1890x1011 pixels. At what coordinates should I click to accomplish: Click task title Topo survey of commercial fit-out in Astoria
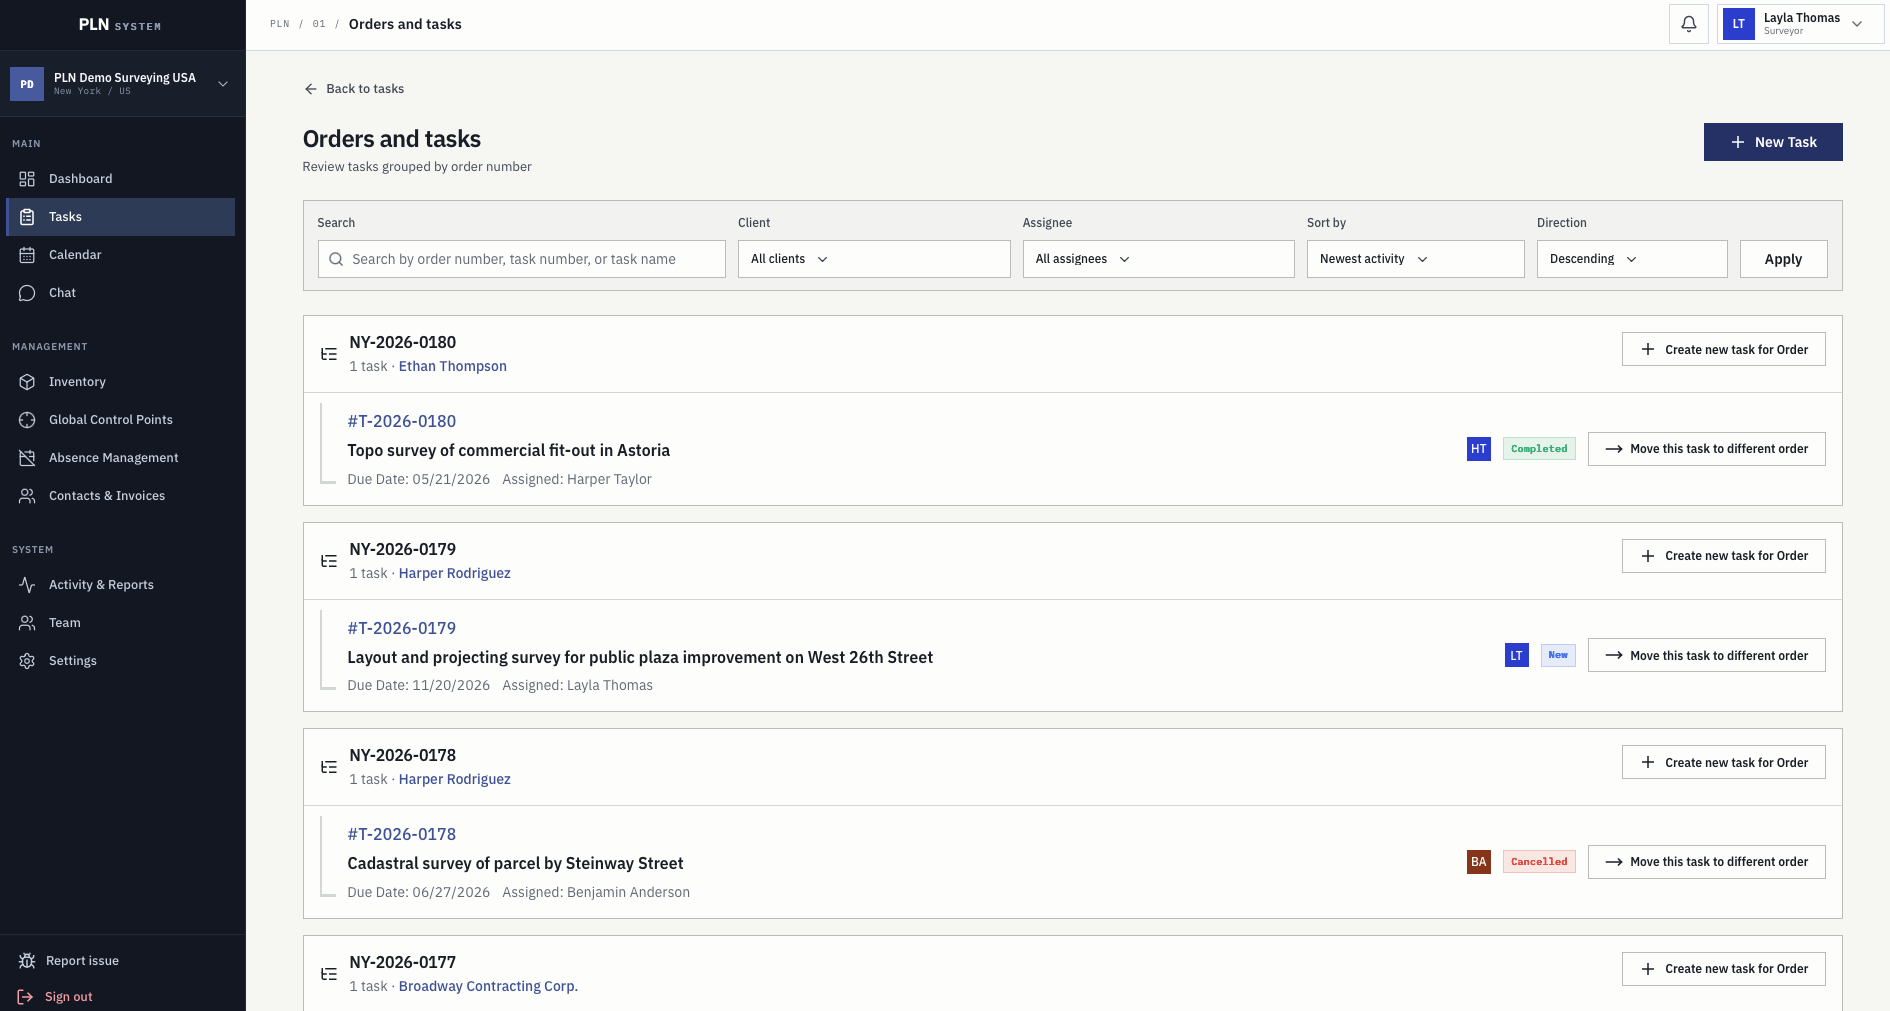pos(508,451)
